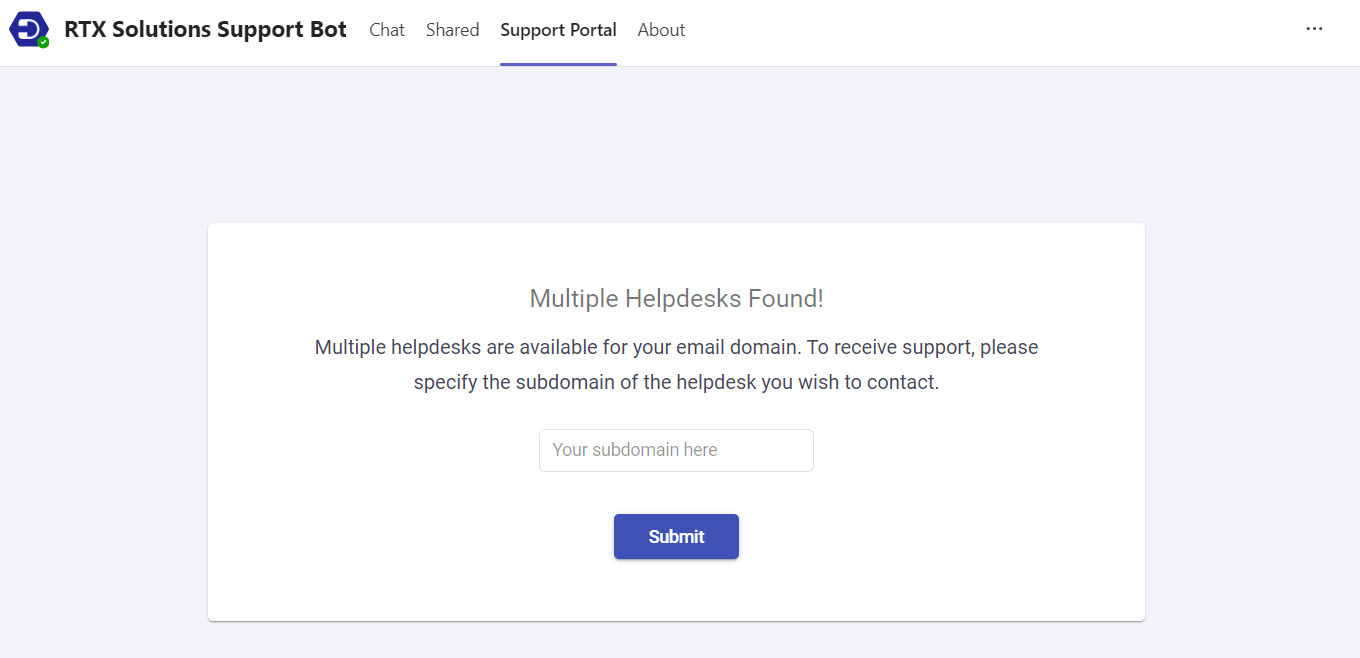The image size is (1360, 658).
Task: Click the 'Multiple Helpdesks Found!' heading
Action: click(x=676, y=298)
